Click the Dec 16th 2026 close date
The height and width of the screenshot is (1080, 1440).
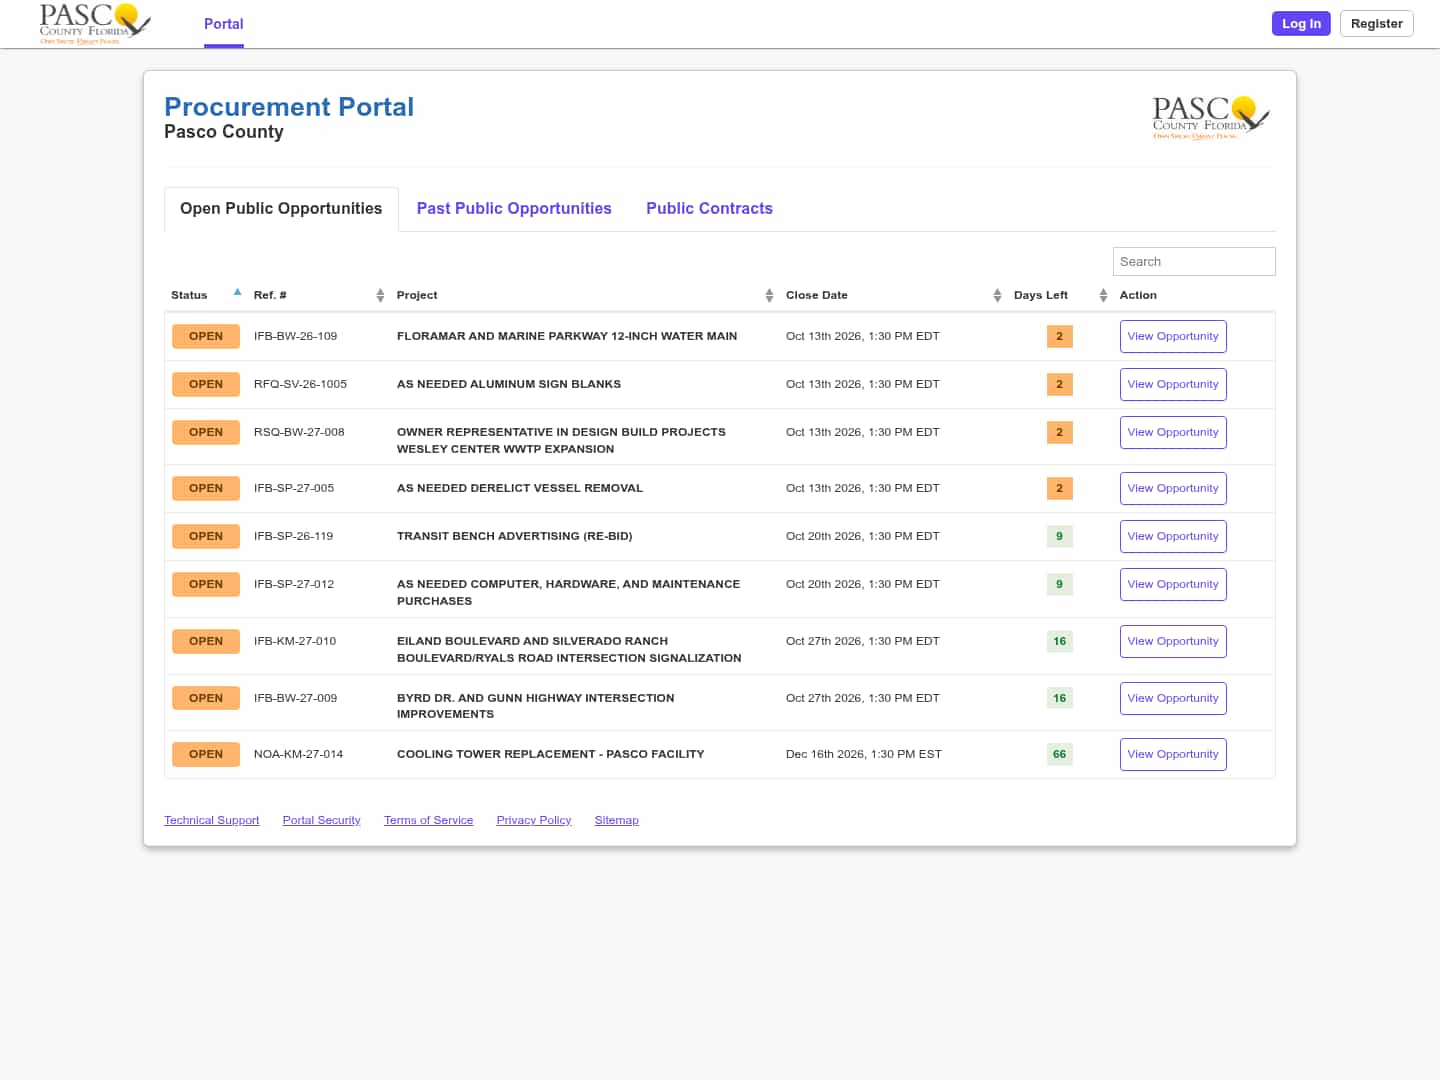(x=864, y=754)
